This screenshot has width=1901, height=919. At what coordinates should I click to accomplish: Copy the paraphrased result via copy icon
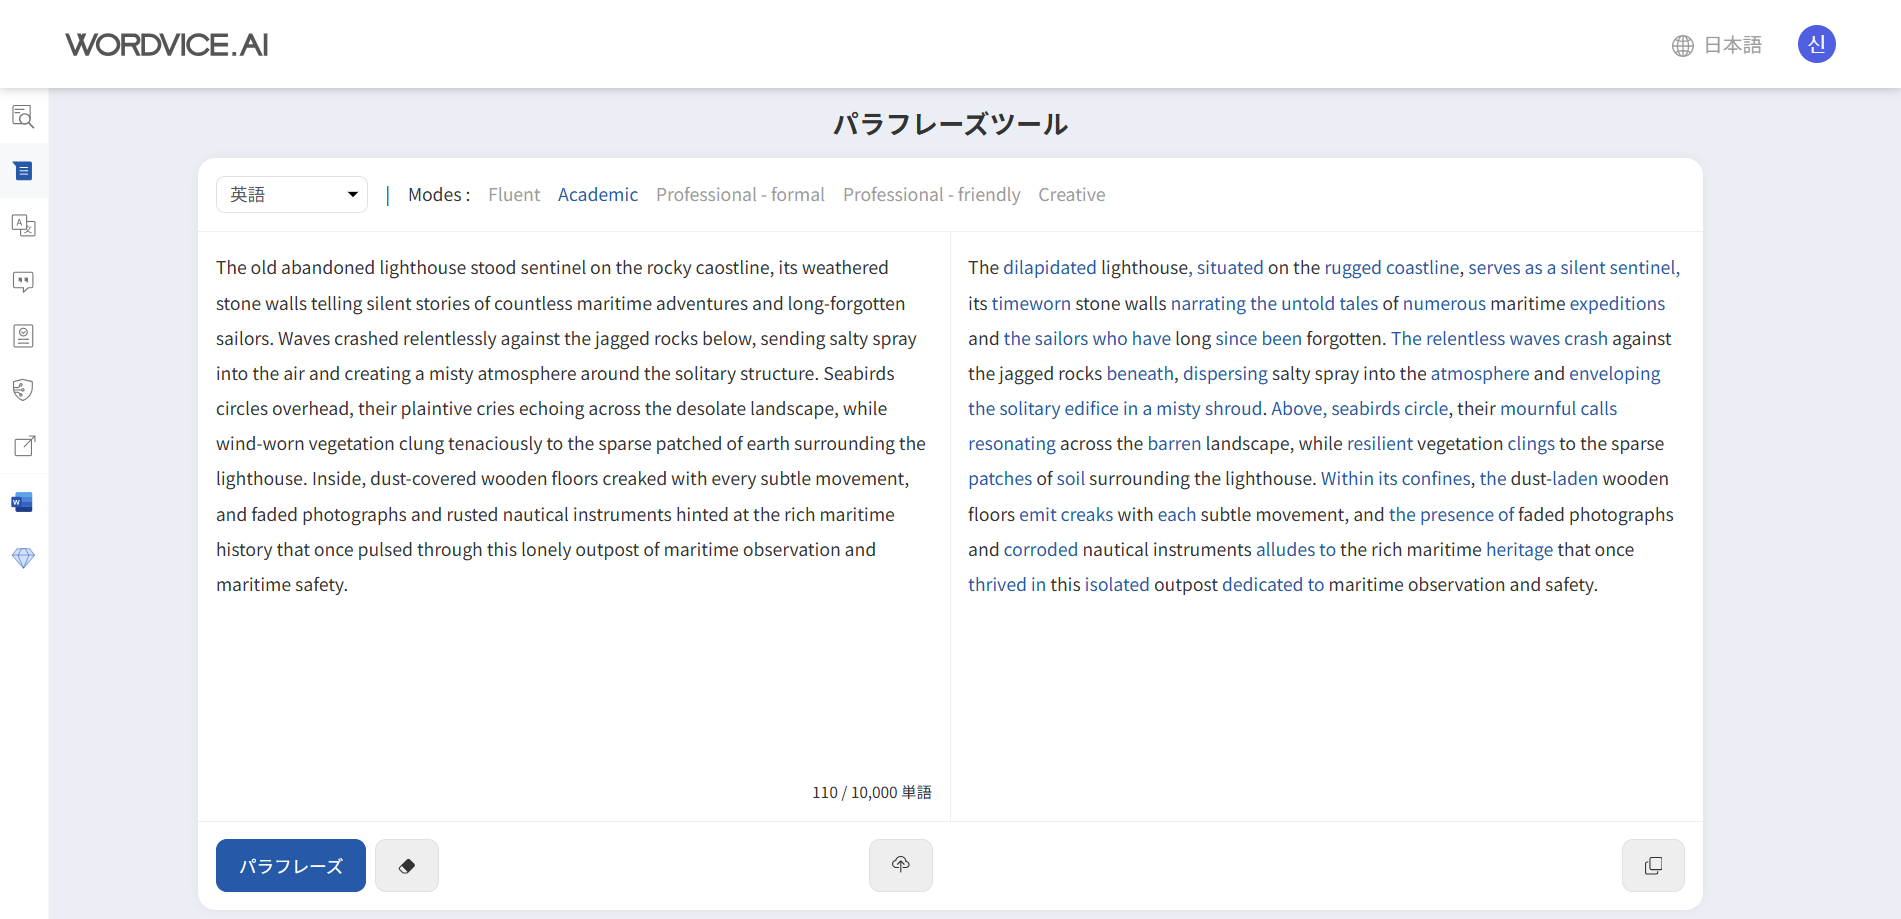pyautogui.click(x=1652, y=865)
